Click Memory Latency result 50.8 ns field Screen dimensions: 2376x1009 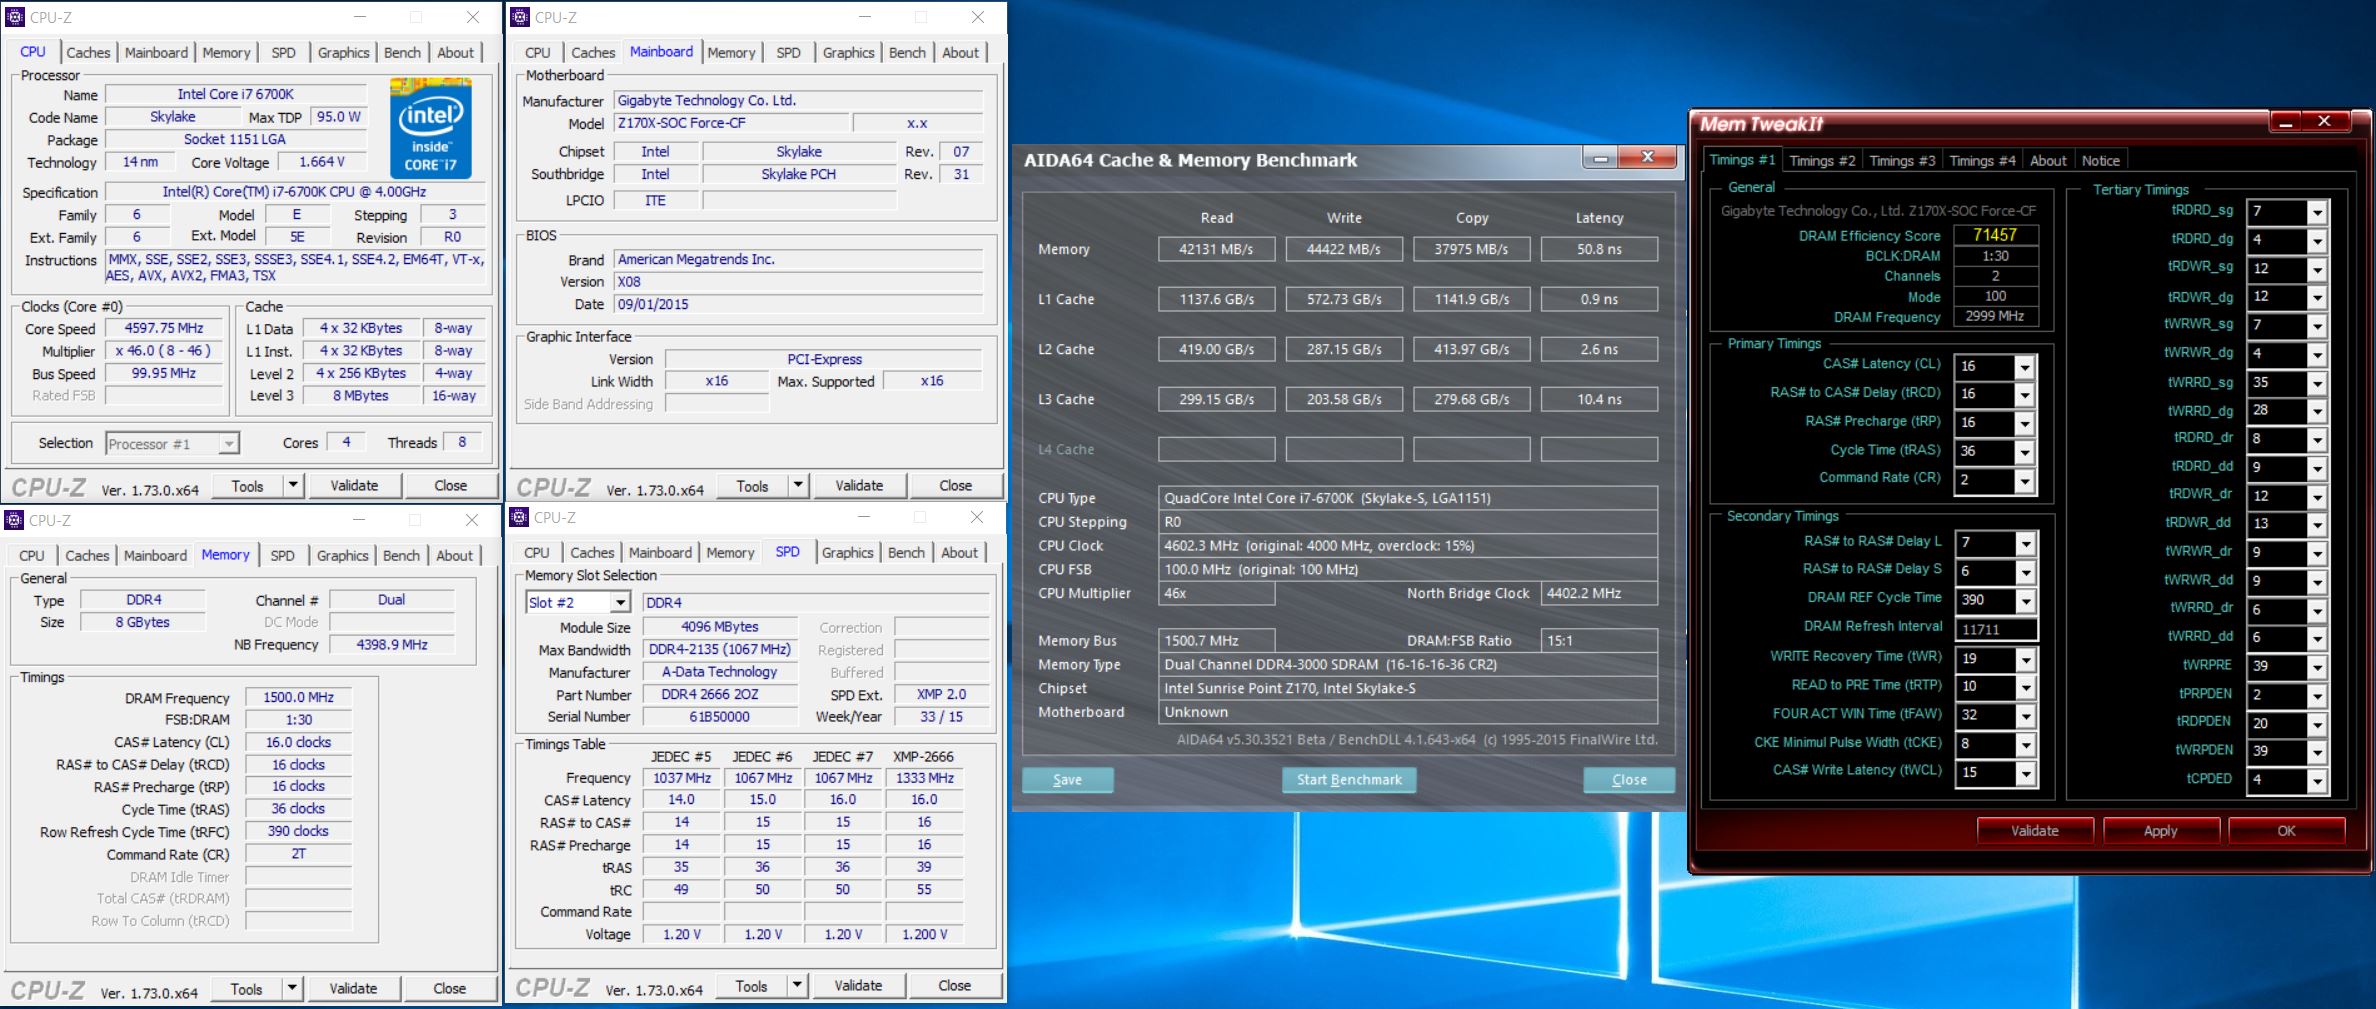(1599, 249)
